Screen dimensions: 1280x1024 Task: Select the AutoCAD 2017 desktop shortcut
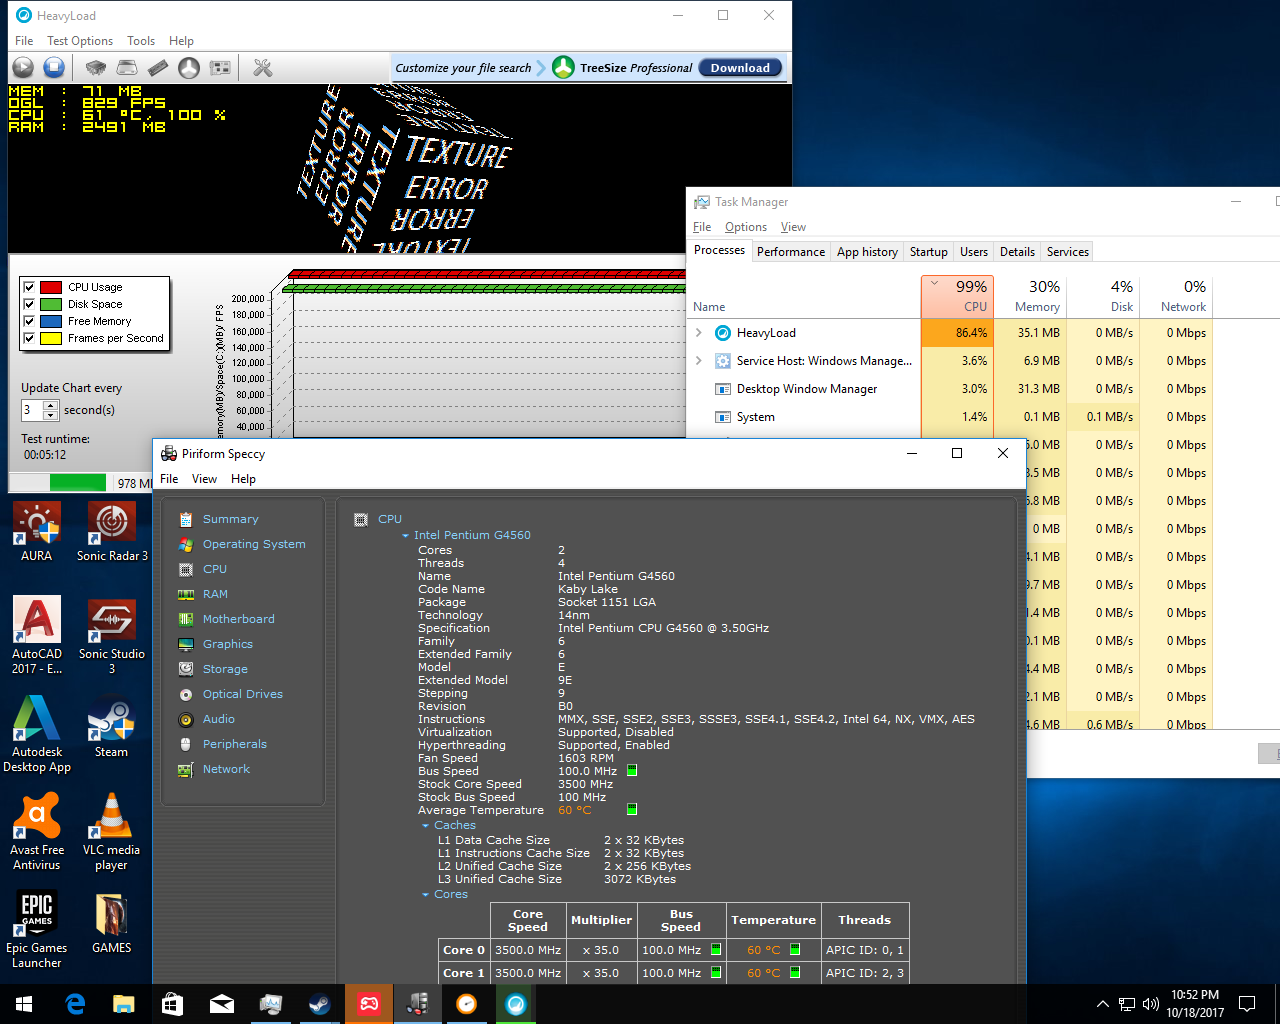(37, 636)
